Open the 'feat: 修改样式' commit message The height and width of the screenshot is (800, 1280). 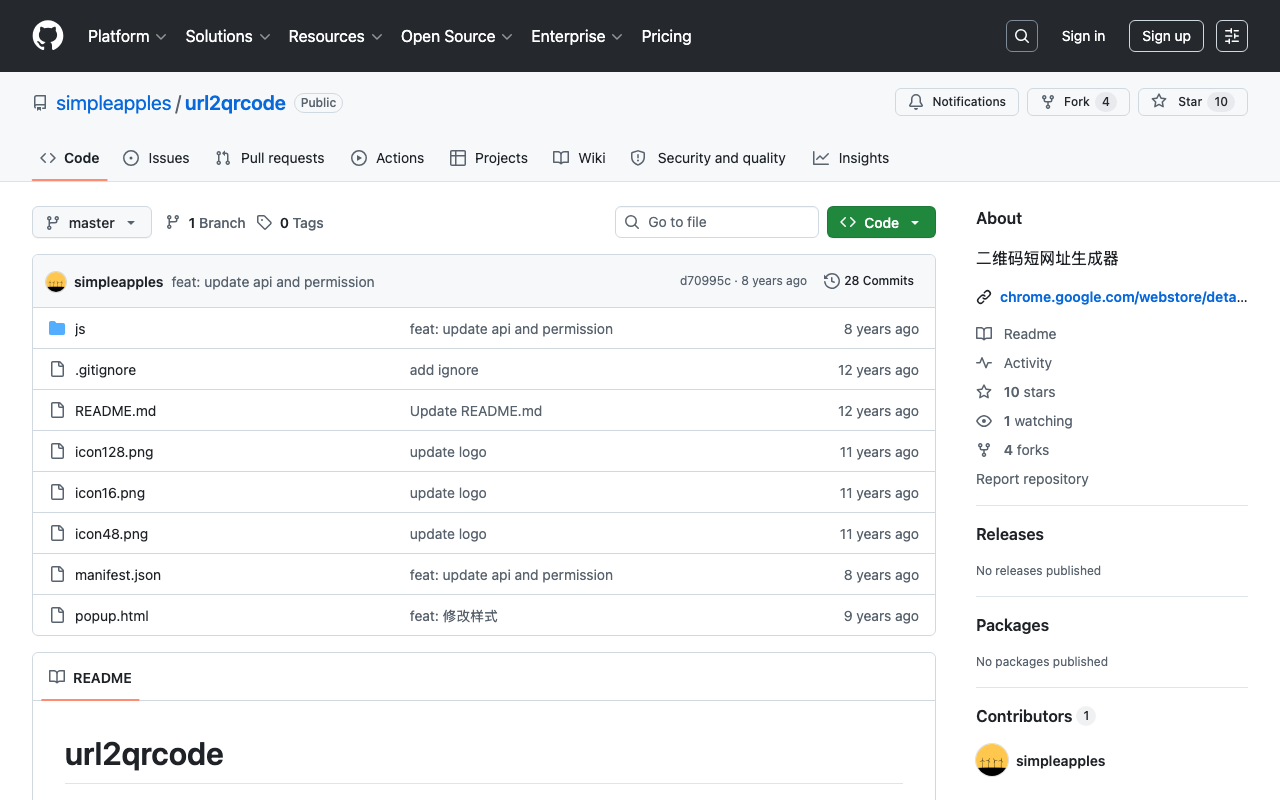coord(454,616)
